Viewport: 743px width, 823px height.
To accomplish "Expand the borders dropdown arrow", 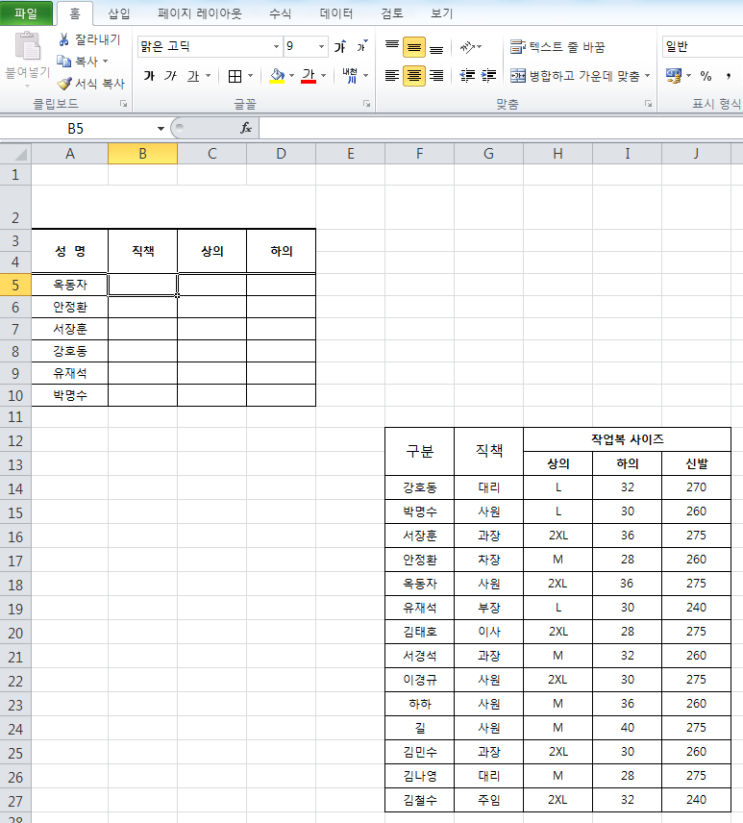I will pyautogui.click(x=250, y=76).
